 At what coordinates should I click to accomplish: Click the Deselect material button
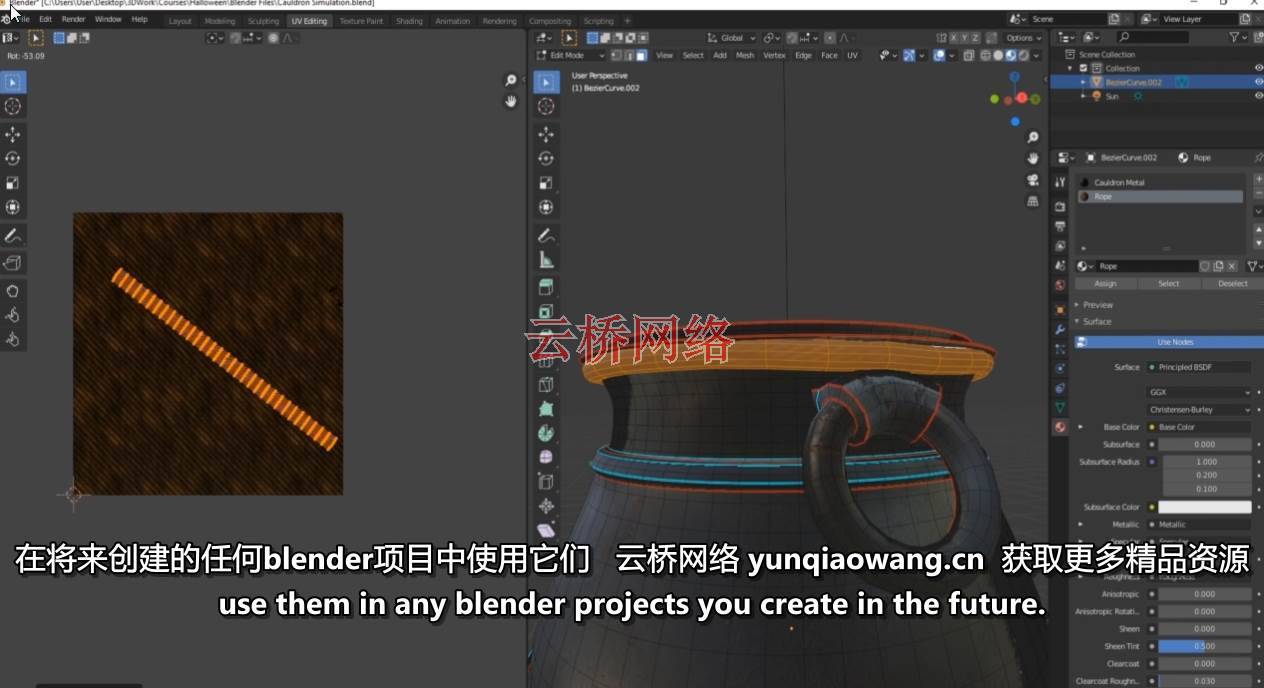[x=1232, y=283]
